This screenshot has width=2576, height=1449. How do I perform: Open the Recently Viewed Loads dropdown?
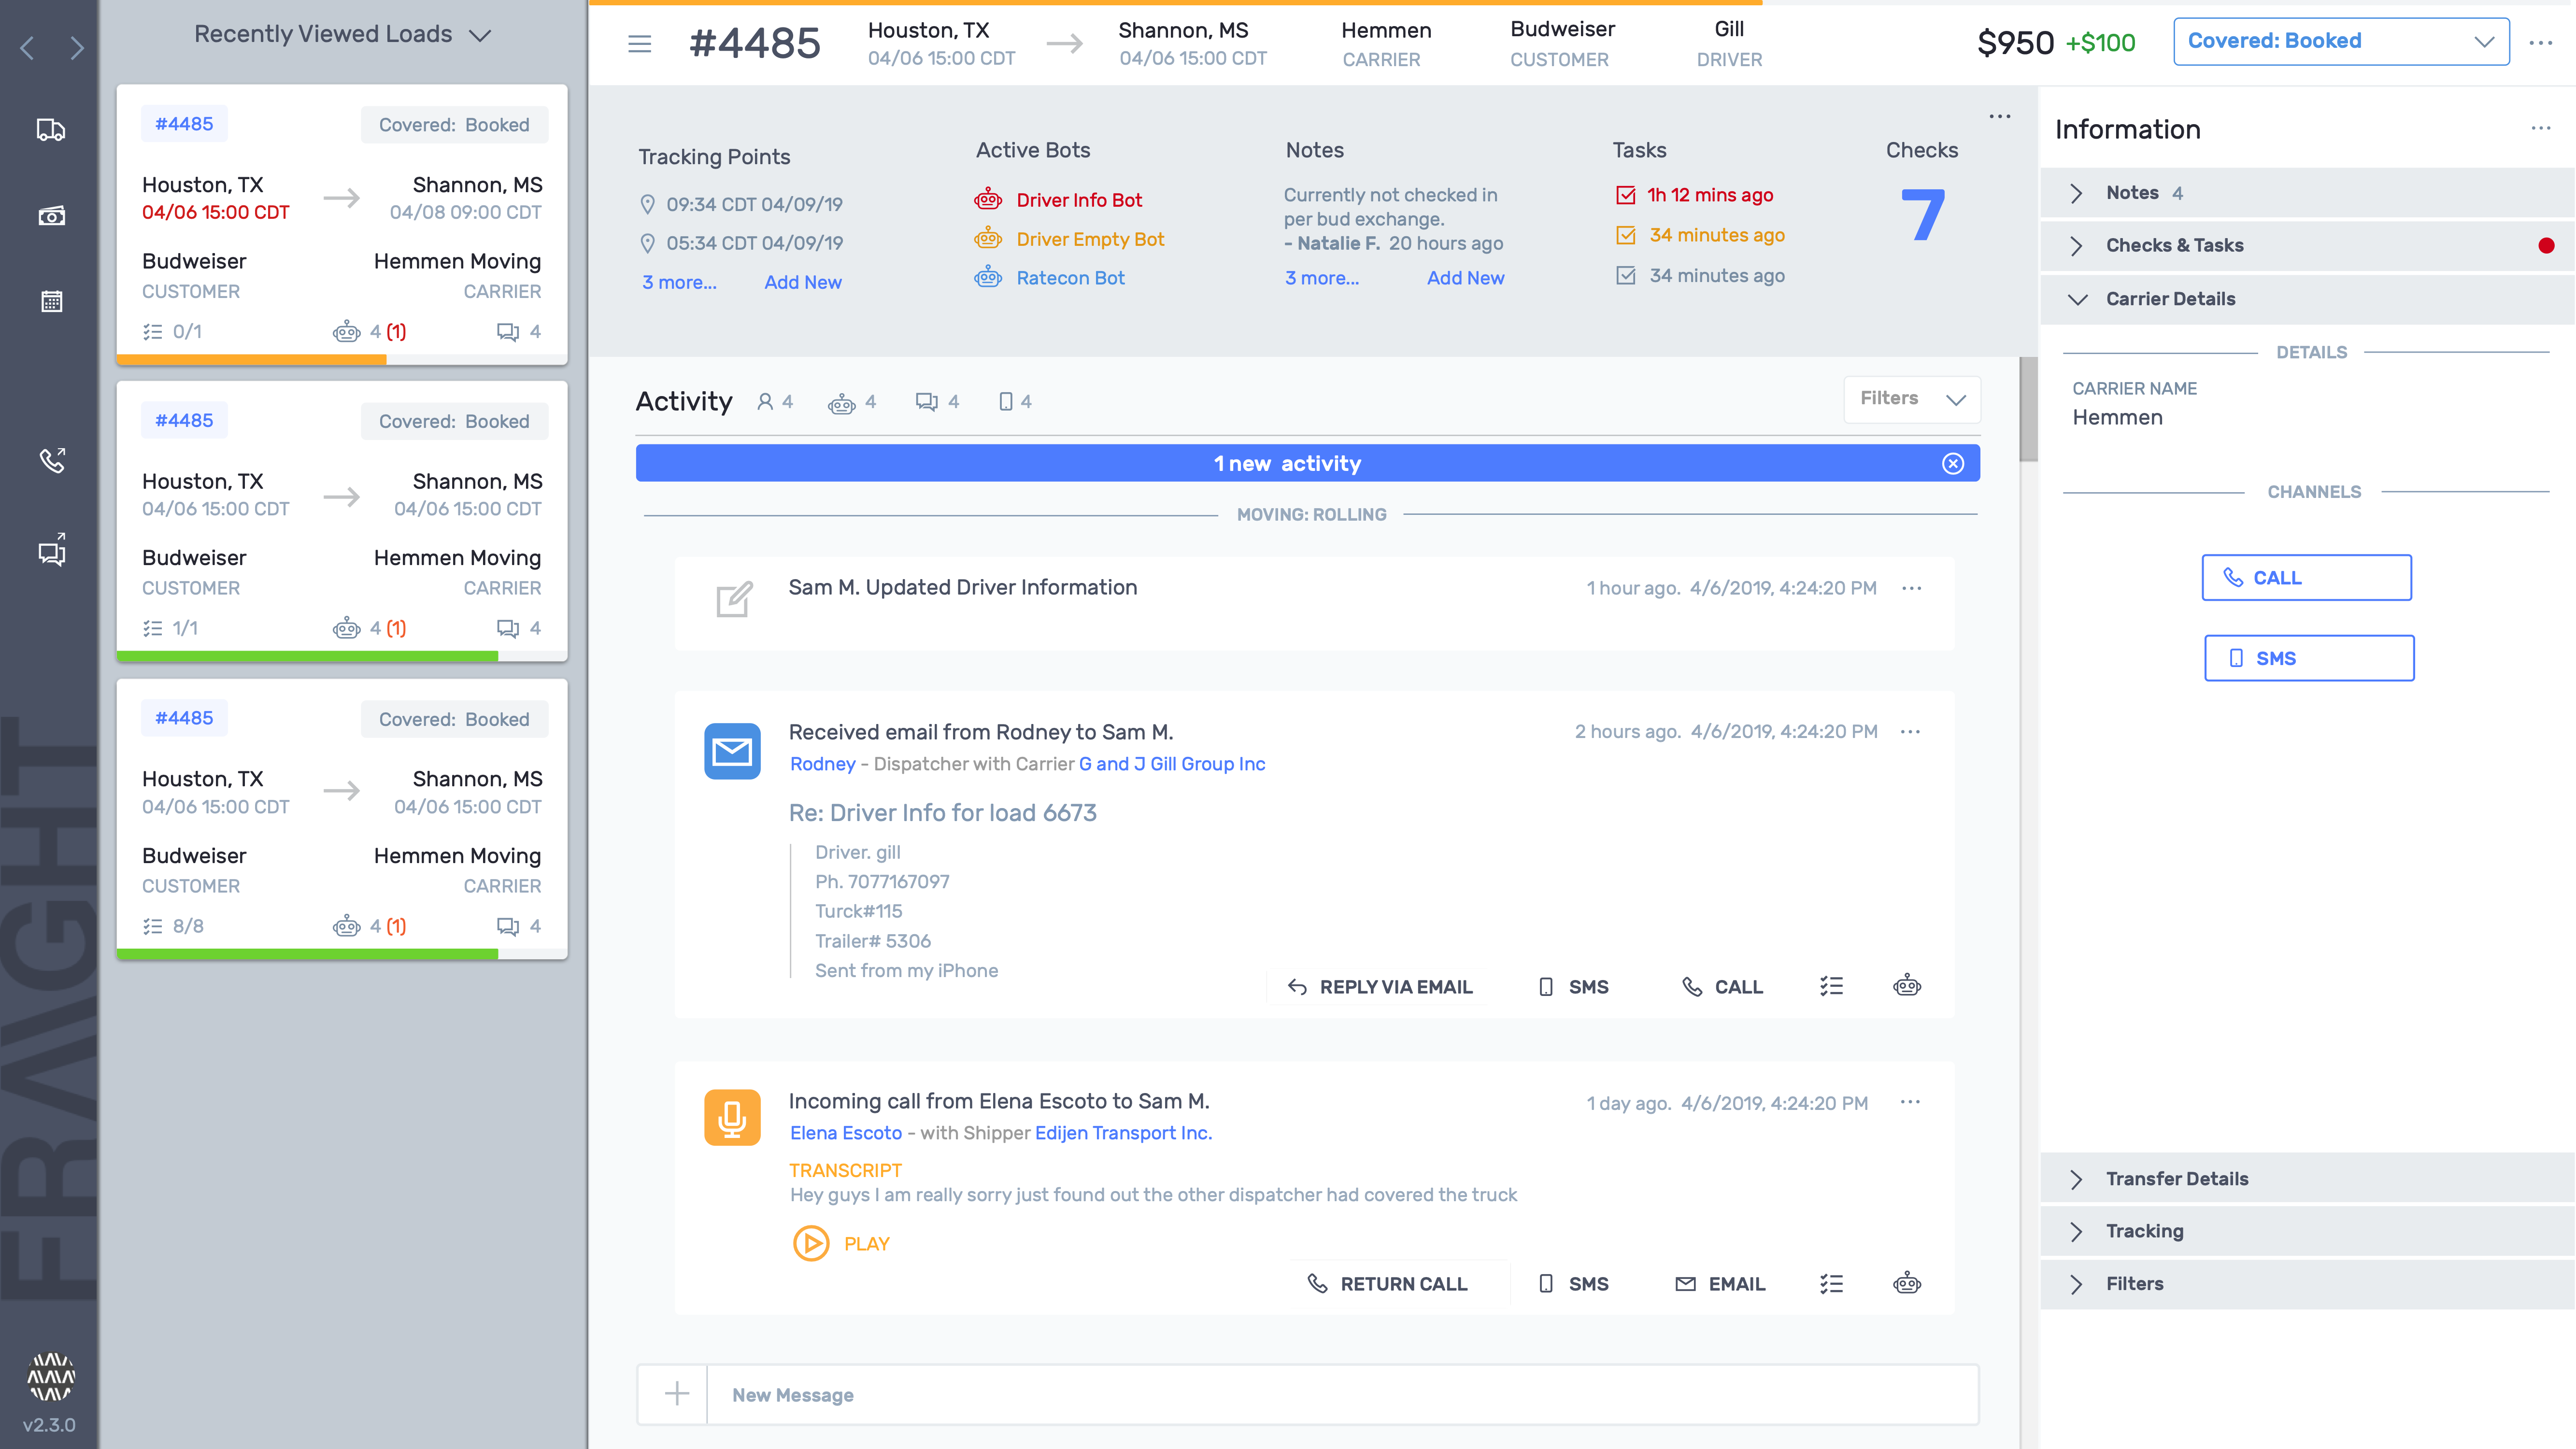[x=342, y=34]
